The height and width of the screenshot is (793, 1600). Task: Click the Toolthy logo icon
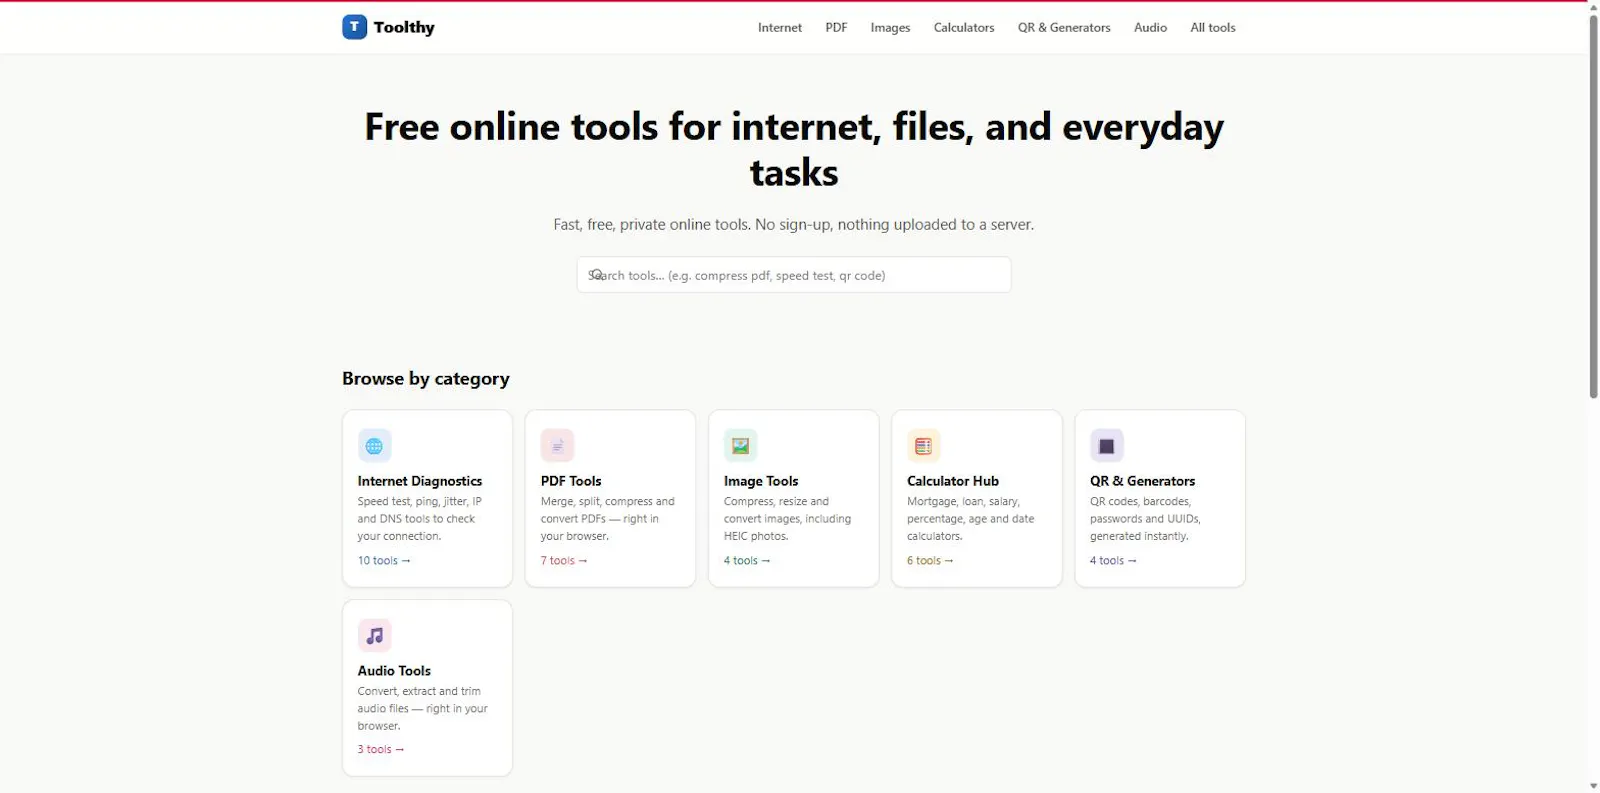tap(354, 27)
